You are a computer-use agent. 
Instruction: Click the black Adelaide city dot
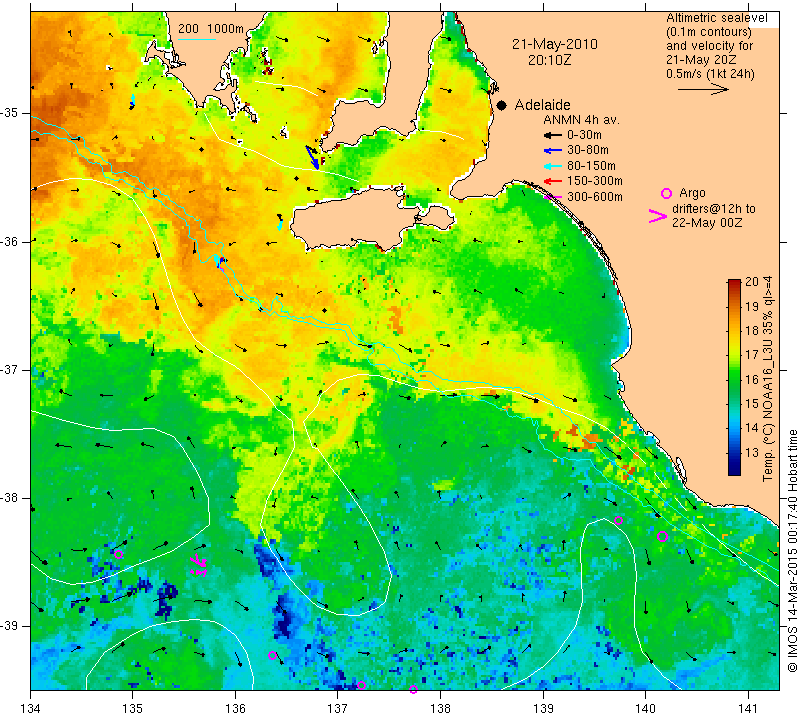(502, 105)
